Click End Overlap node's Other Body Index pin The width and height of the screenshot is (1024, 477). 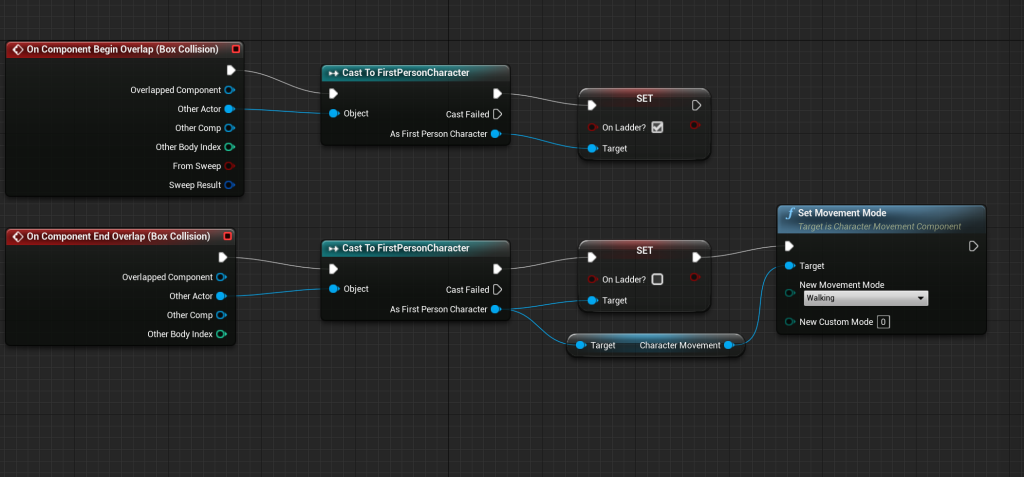221,334
